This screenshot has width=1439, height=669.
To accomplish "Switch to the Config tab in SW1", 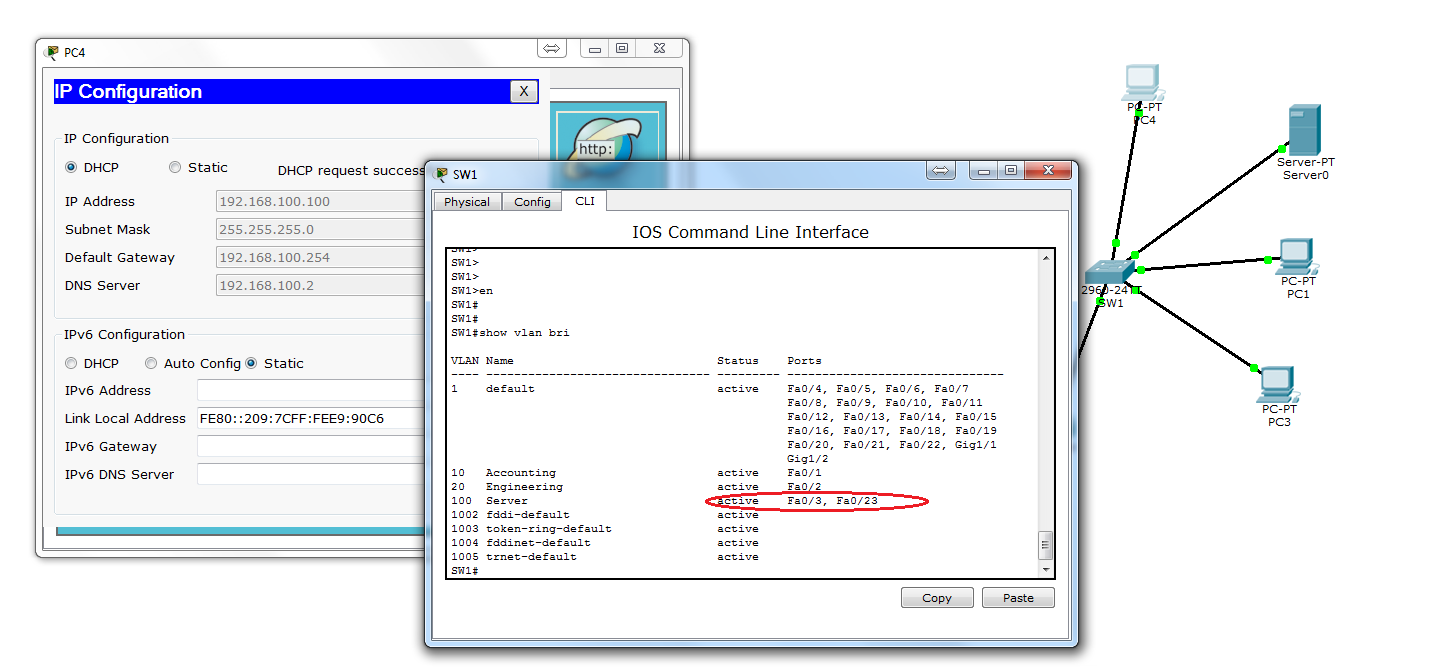I will point(532,202).
